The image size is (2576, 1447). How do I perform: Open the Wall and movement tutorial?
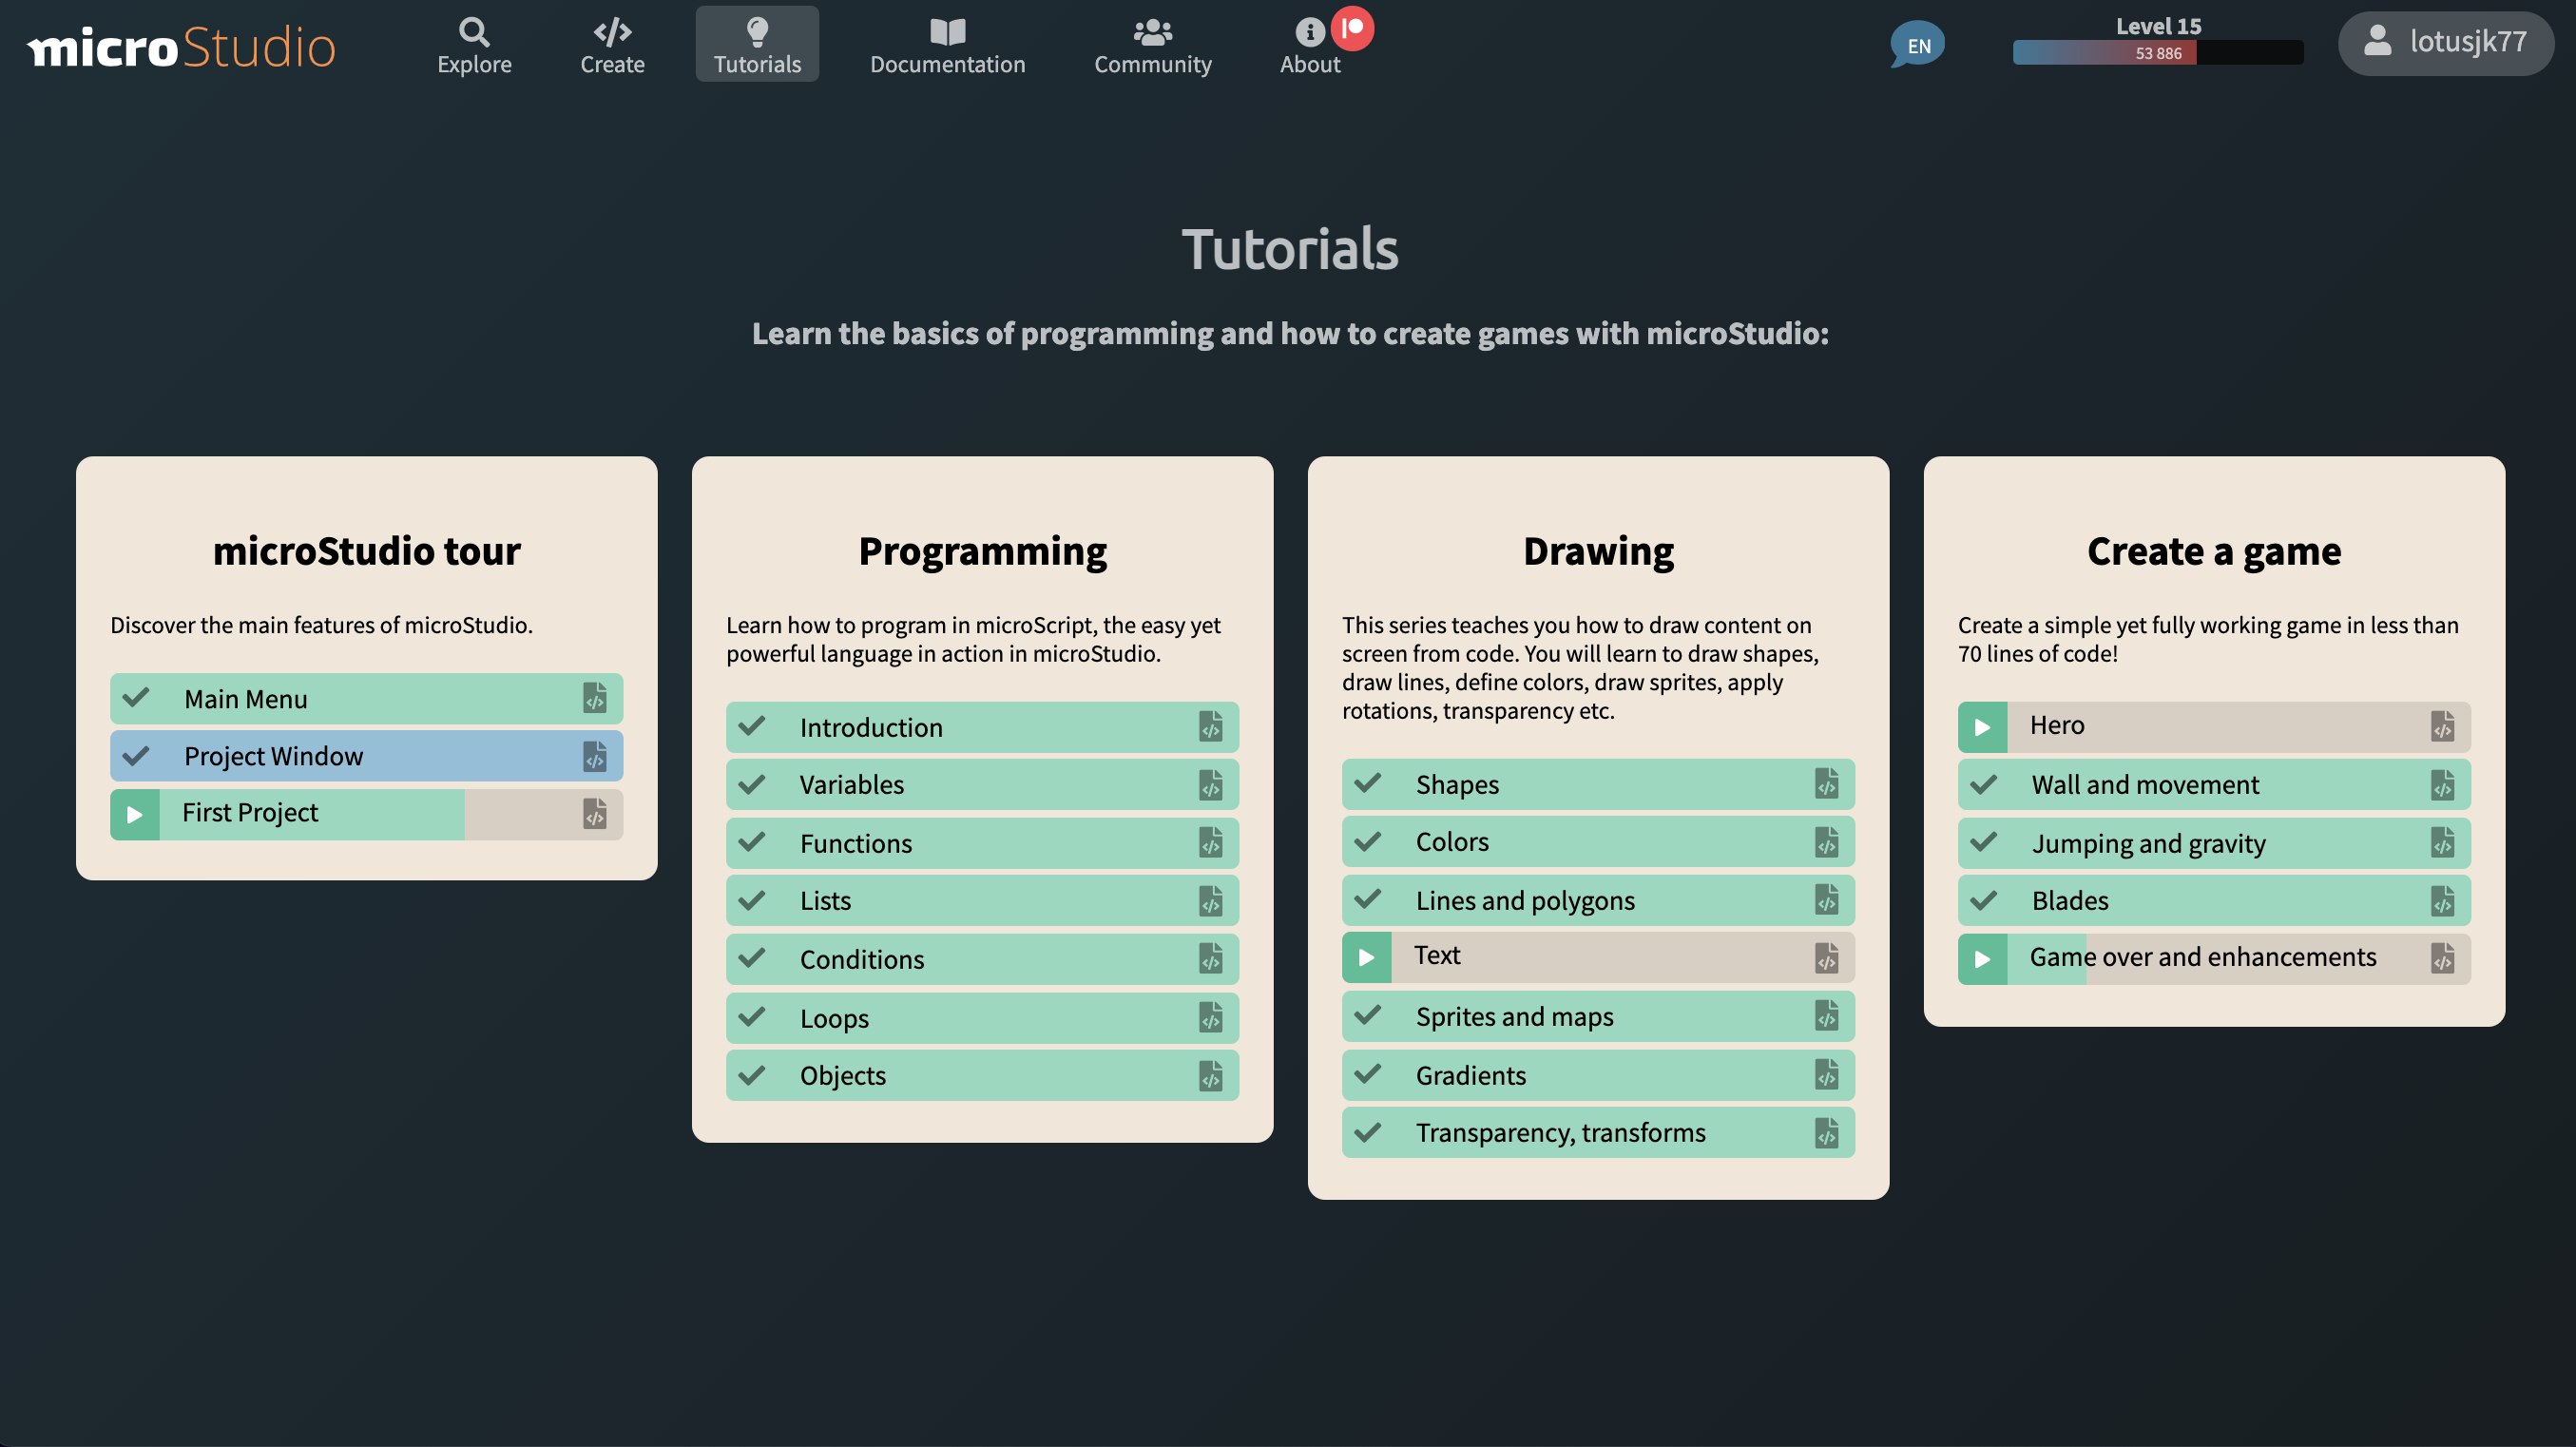coord(2214,784)
